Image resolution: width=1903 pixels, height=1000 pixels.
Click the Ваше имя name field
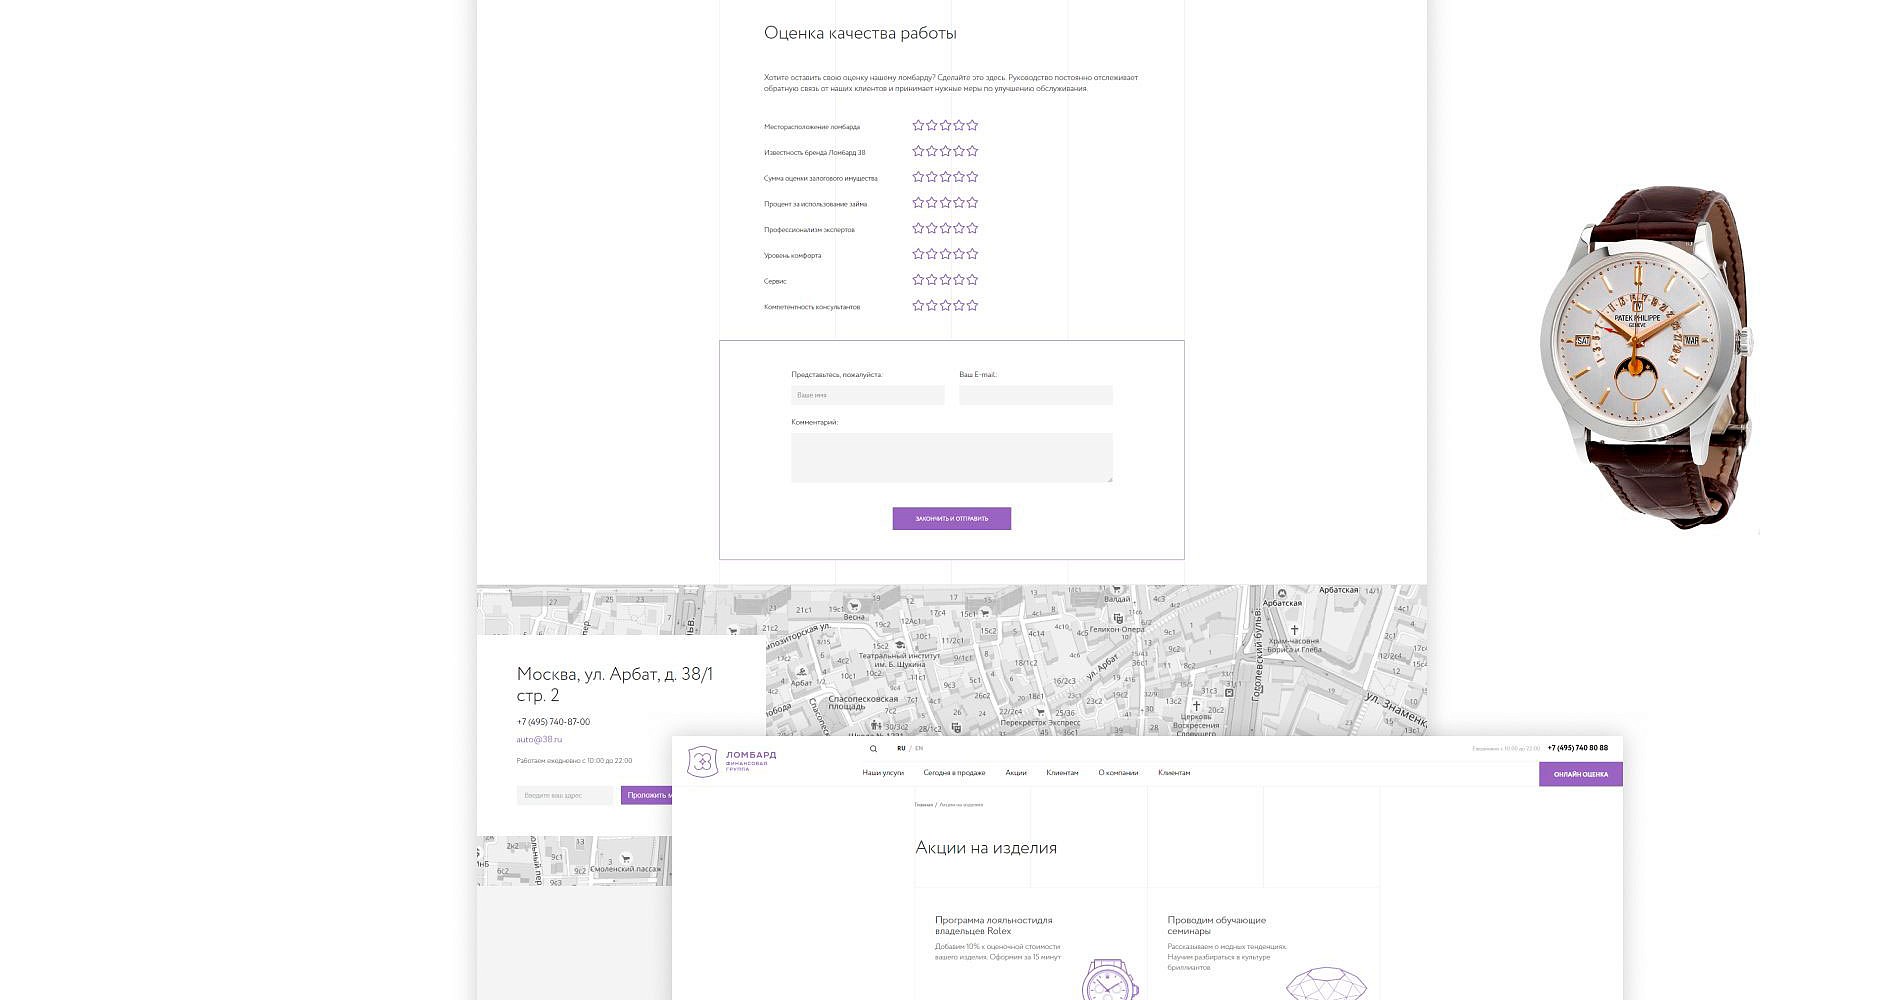[867, 395]
